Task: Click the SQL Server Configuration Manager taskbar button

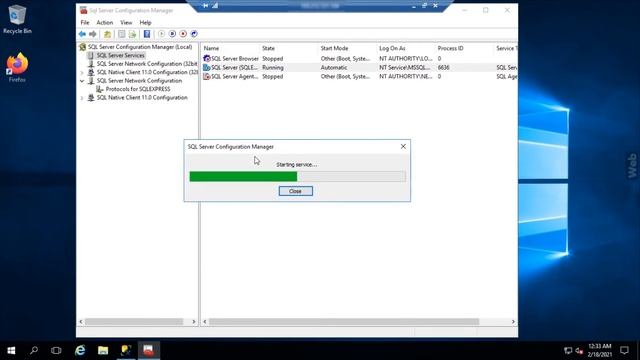Action: coord(149,350)
